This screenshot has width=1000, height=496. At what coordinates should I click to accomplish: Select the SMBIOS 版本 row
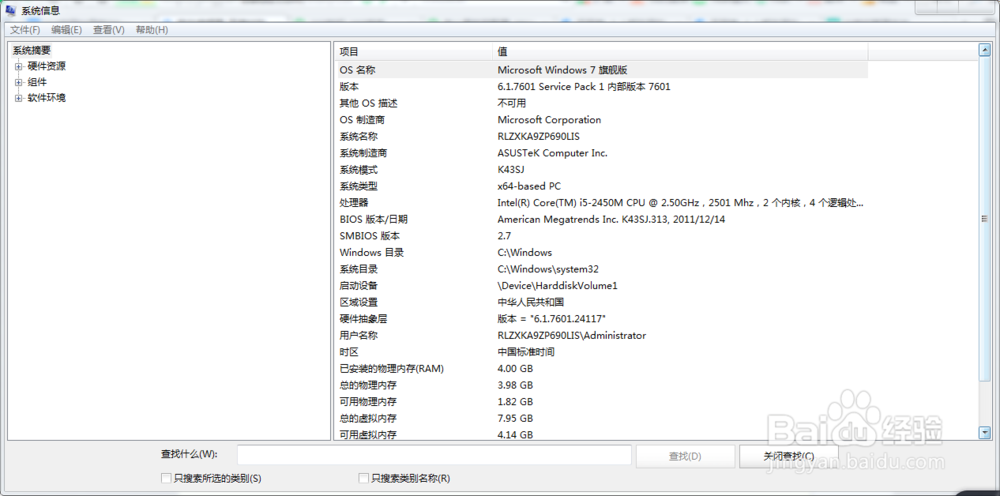(601, 236)
